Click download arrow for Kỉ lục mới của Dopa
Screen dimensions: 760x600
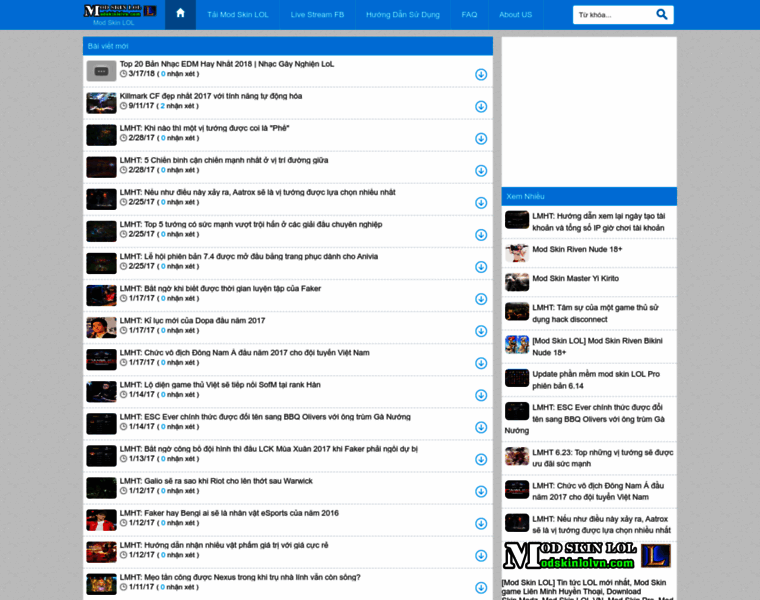tap(481, 331)
